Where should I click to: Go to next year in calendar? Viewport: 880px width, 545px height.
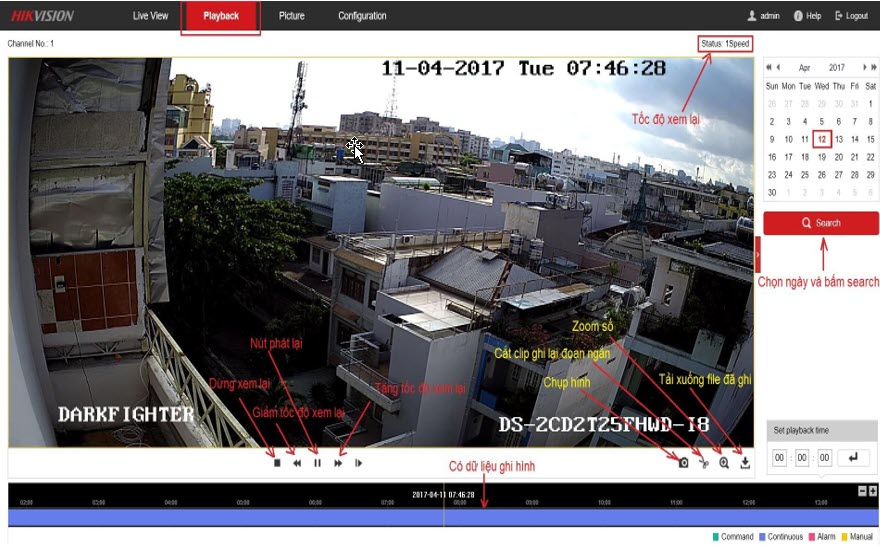click(873, 67)
